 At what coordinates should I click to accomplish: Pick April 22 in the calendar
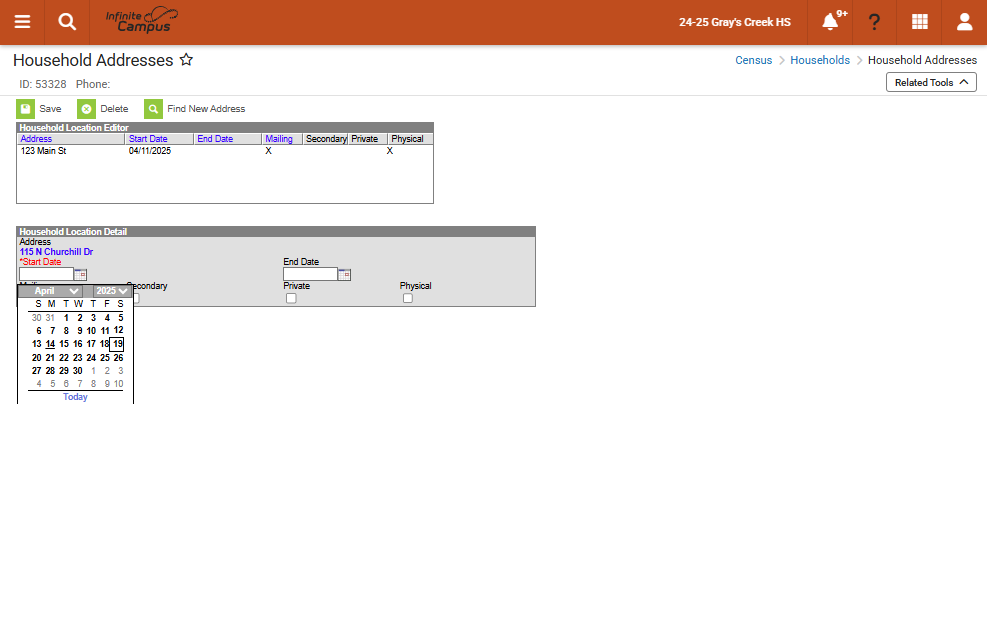point(64,358)
